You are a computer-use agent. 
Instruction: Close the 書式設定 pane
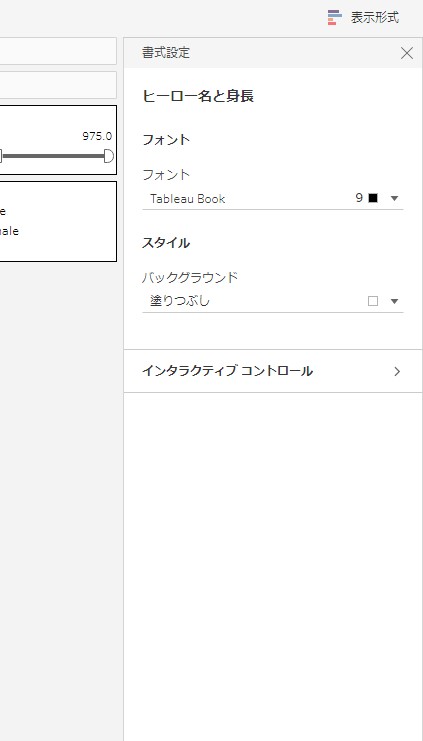(406, 53)
